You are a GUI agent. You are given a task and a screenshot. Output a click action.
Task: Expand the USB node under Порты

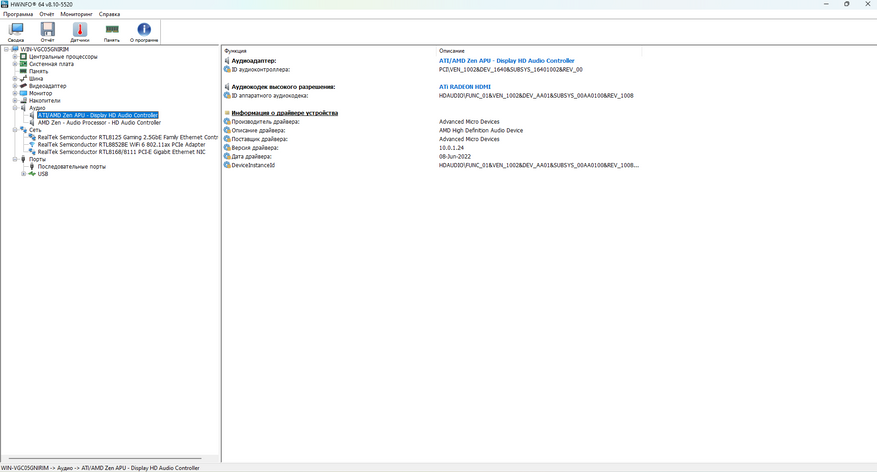point(23,174)
